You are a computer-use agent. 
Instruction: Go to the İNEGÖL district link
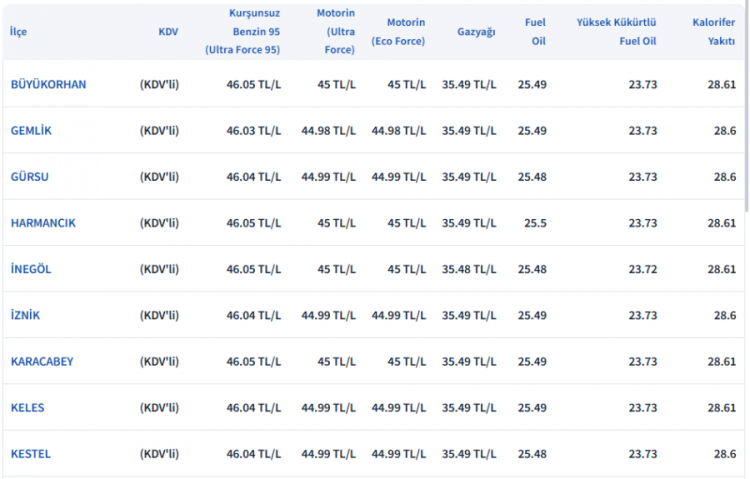[x=32, y=269]
